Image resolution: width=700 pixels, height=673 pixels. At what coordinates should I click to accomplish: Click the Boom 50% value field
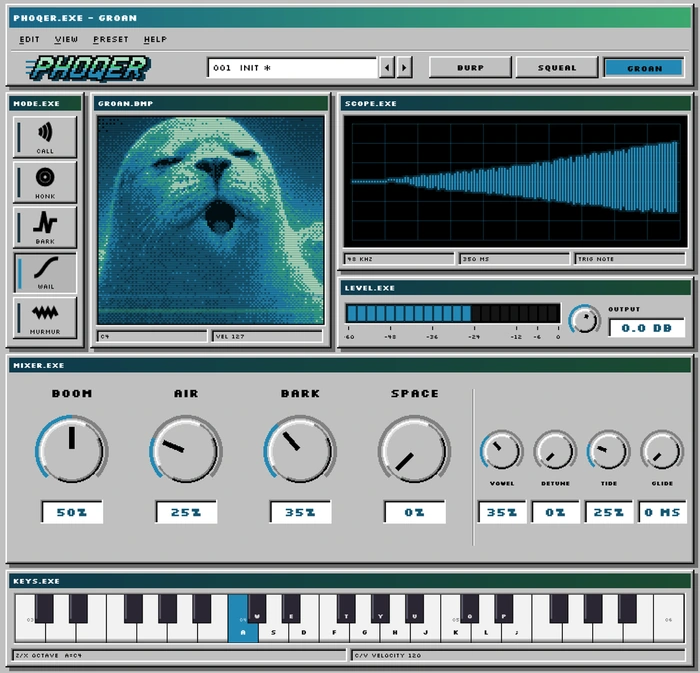tap(72, 512)
